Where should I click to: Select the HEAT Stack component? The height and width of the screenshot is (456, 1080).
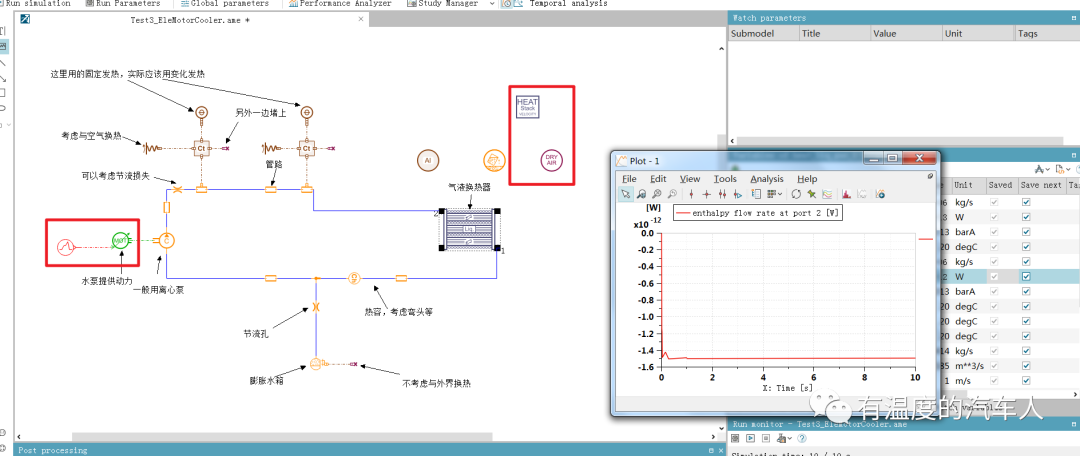528,107
